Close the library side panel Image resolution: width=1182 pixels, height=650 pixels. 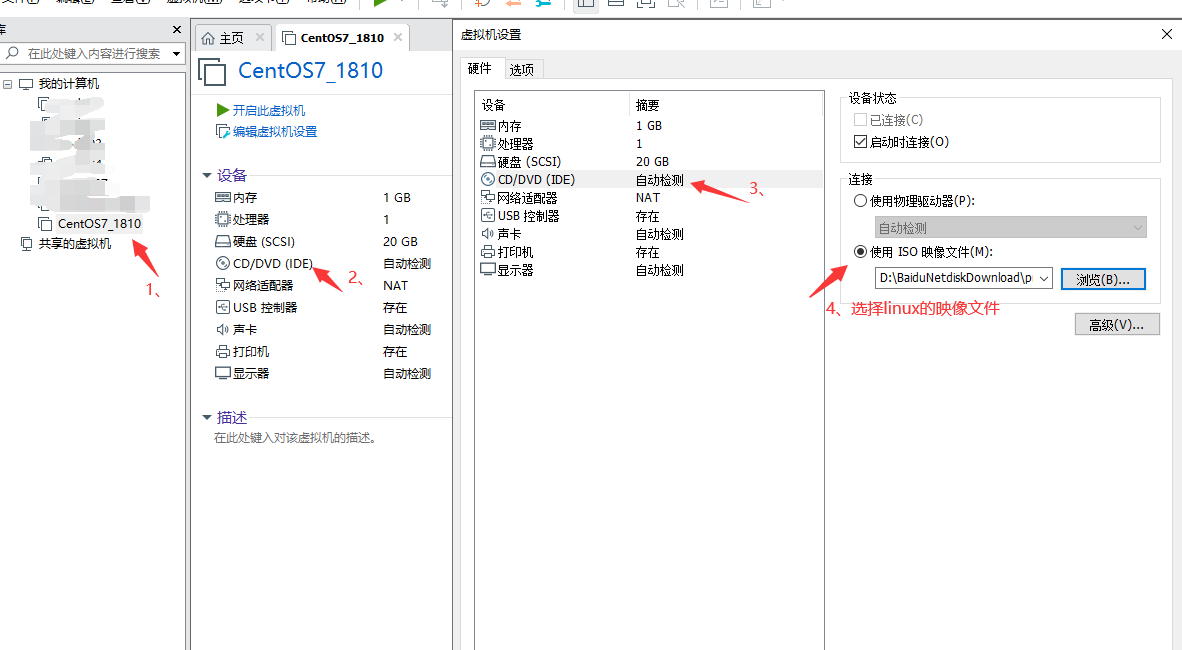pyautogui.click(x=177, y=29)
